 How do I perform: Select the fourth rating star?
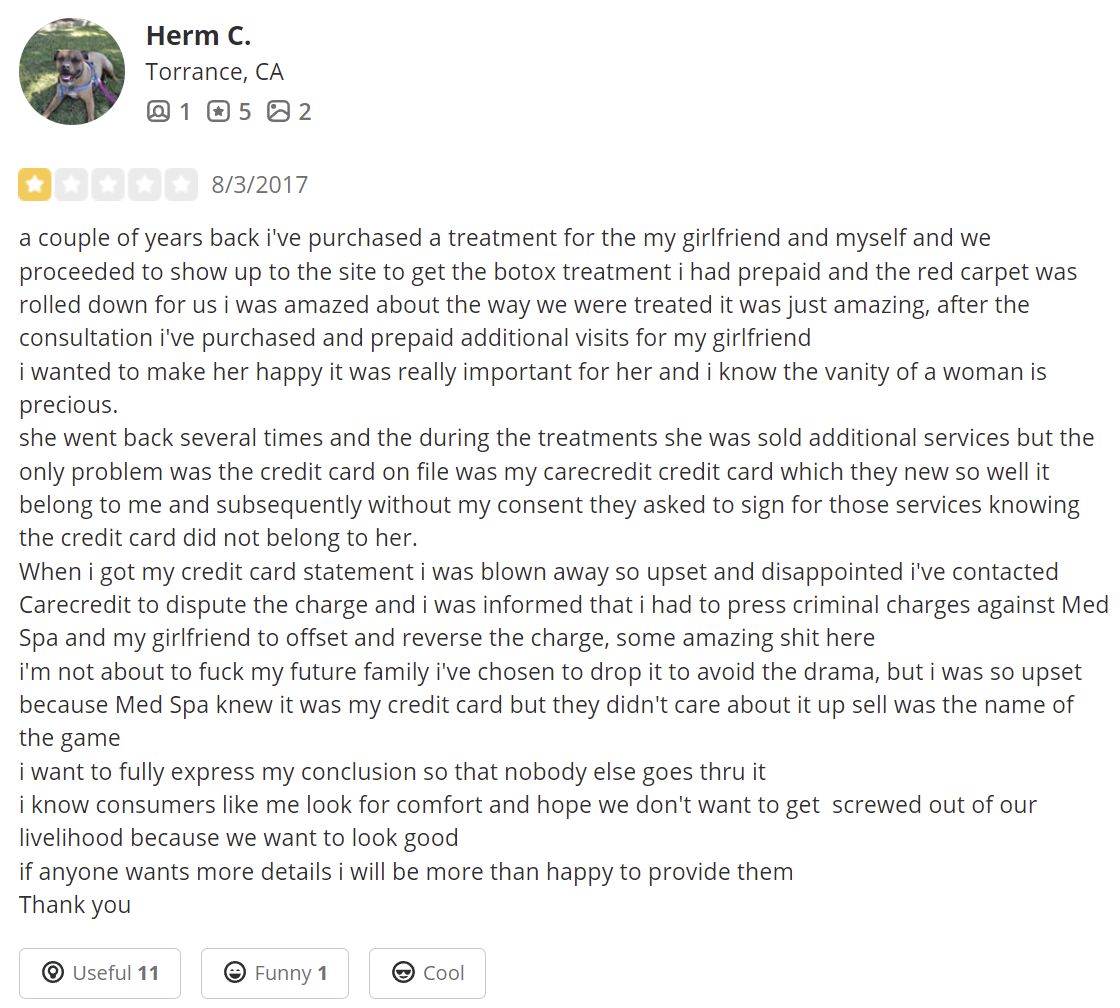coord(144,184)
